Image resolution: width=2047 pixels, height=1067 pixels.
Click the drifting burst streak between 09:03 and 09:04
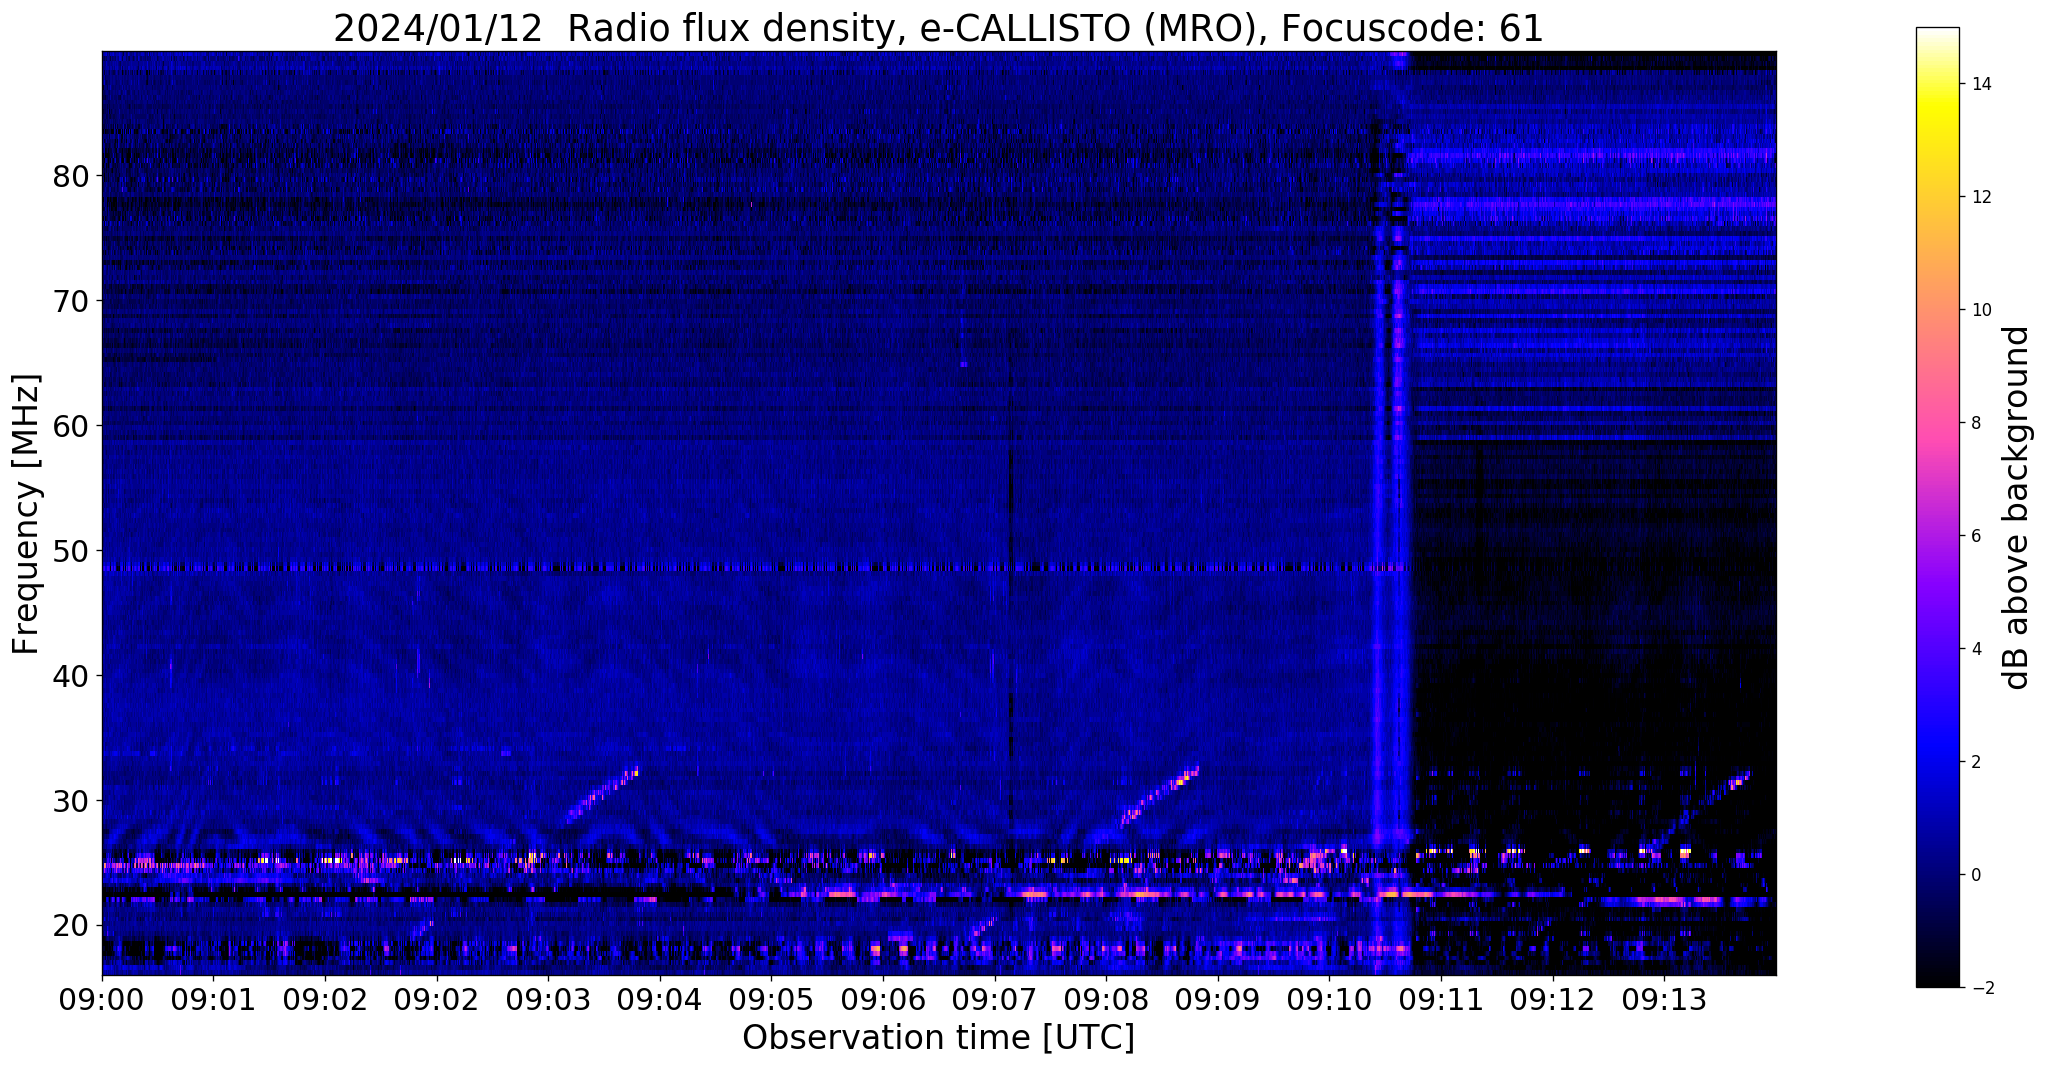(601, 794)
